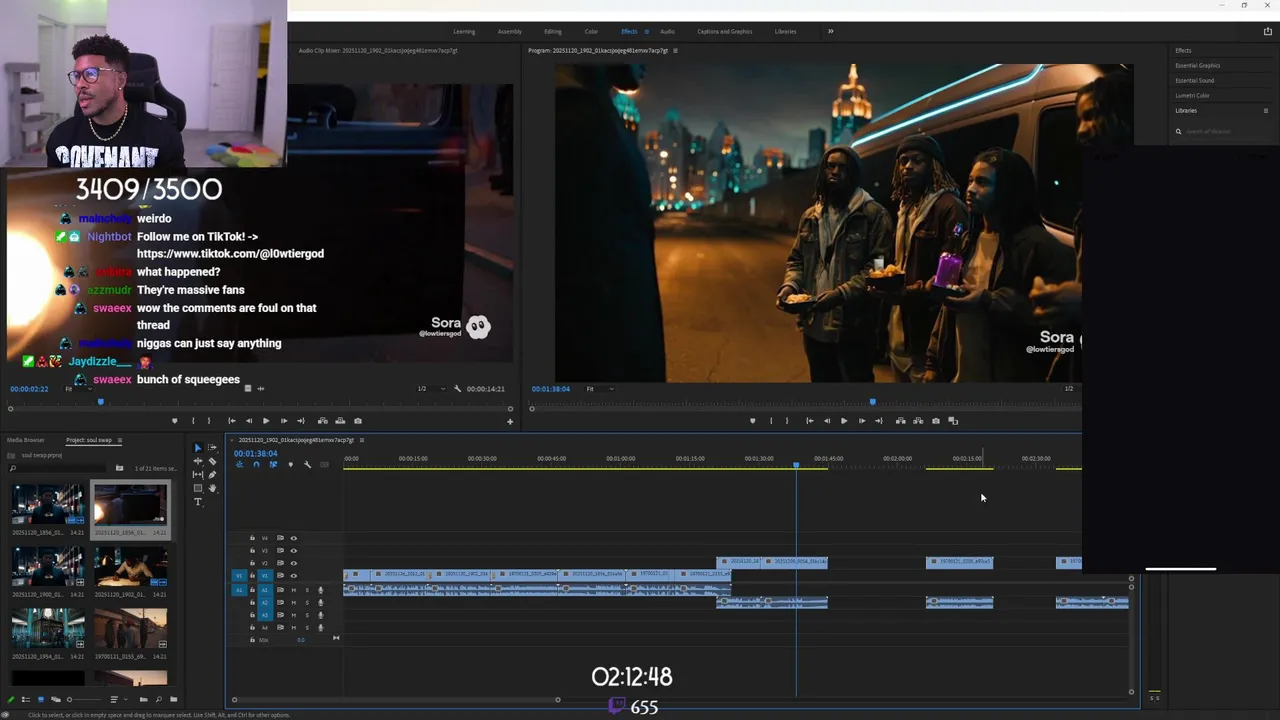Viewport: 1280px width, 720px height.
Task: Select the Rectangle tool
Action: pos(198,488)
